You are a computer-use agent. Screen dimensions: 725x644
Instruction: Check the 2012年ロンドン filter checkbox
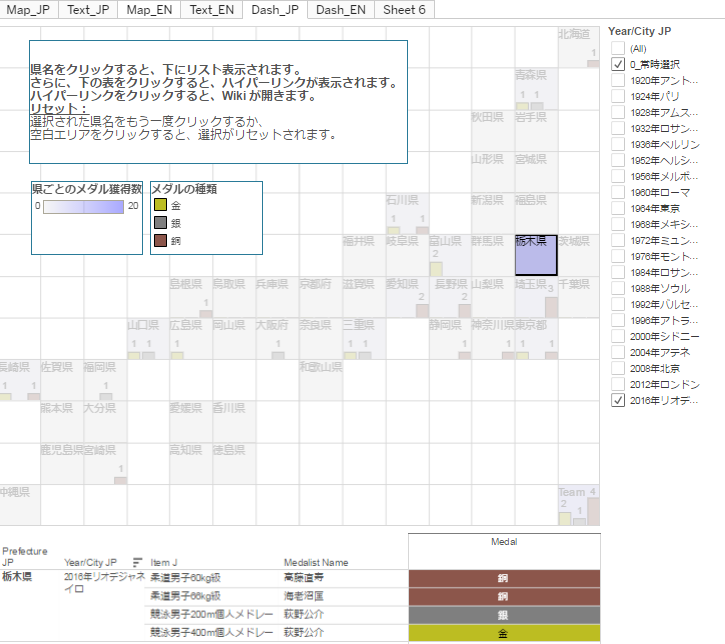(x=618, y=384)
